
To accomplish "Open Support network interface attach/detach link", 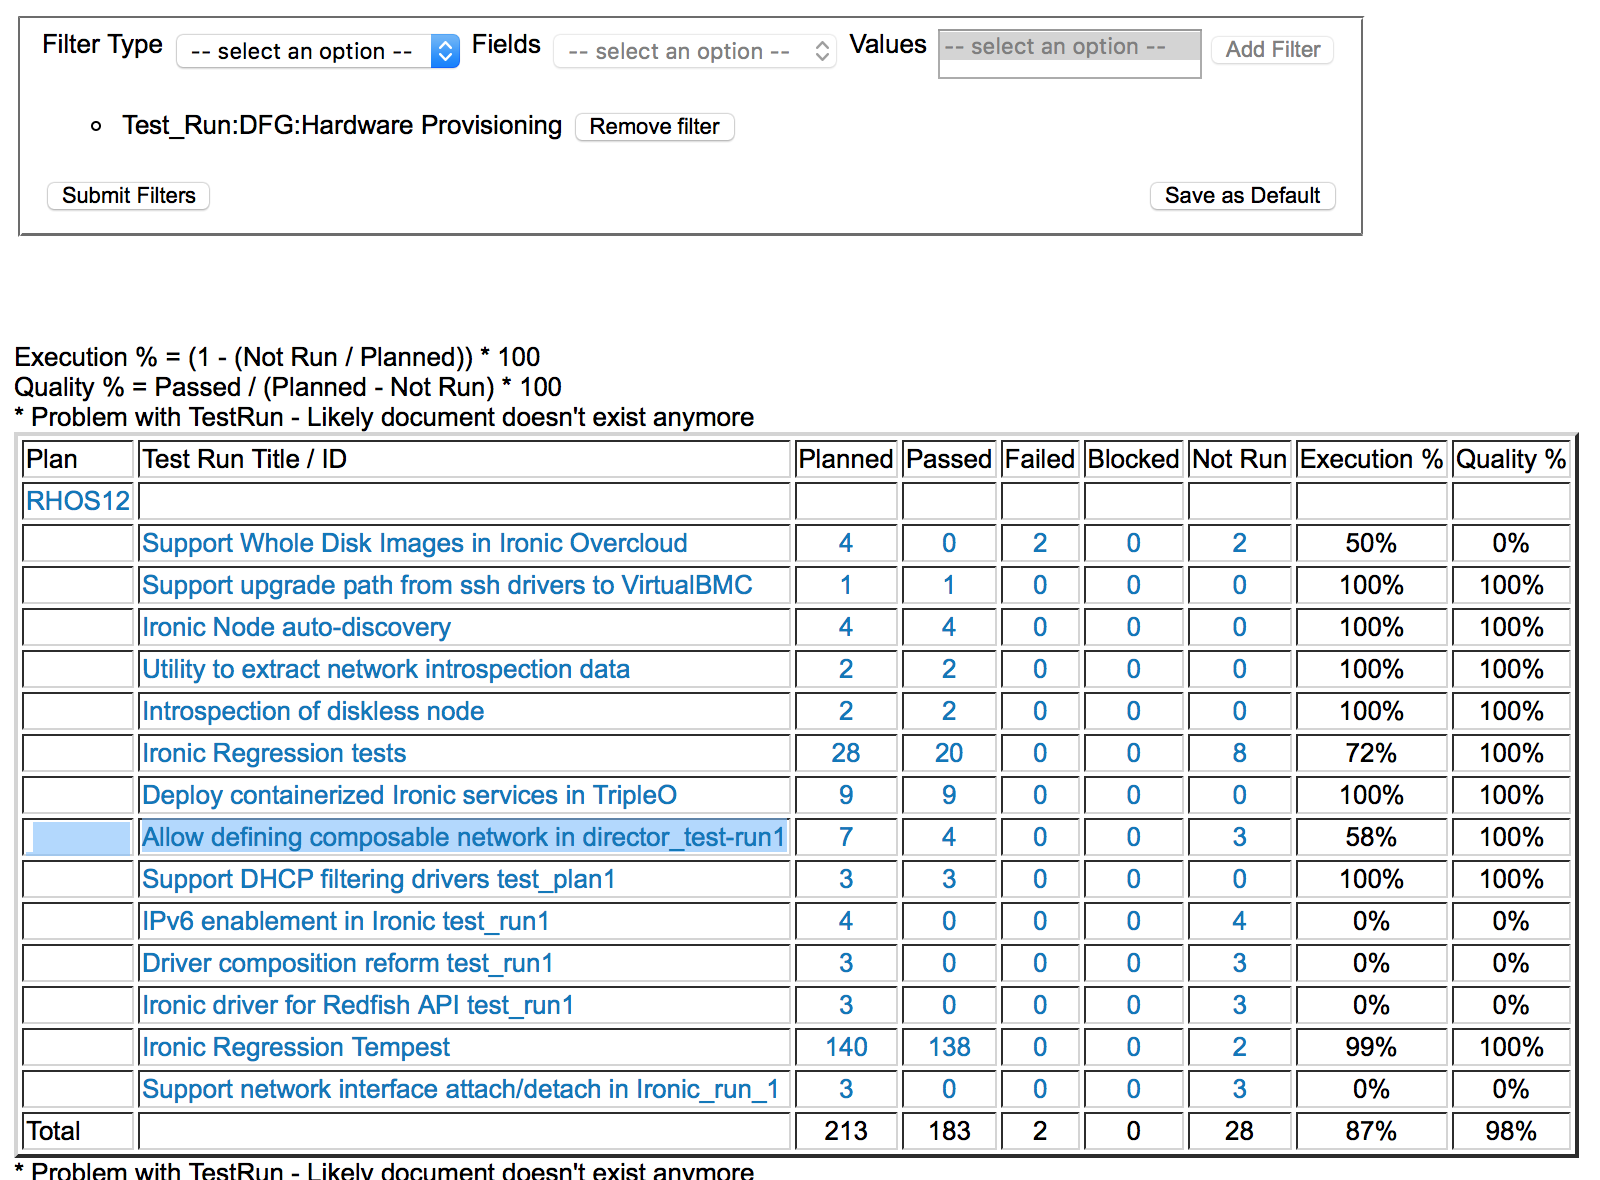I will pyautogui.click(x=461, y=1089).
